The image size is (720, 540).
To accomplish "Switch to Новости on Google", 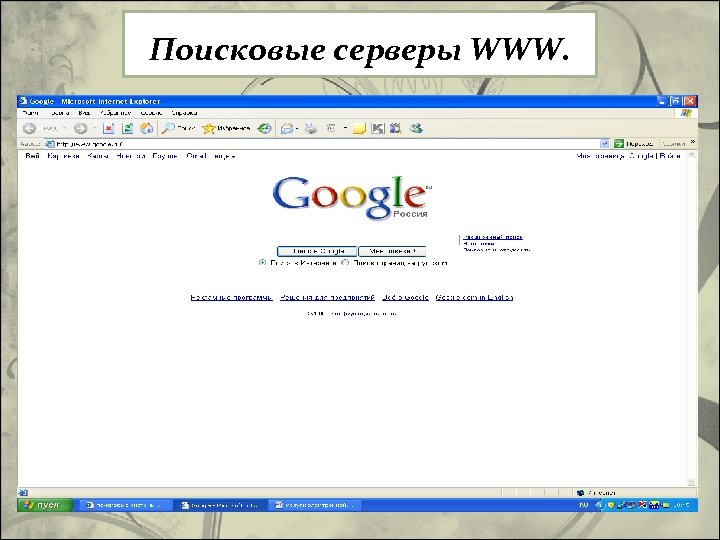I will tap(130, 156).
